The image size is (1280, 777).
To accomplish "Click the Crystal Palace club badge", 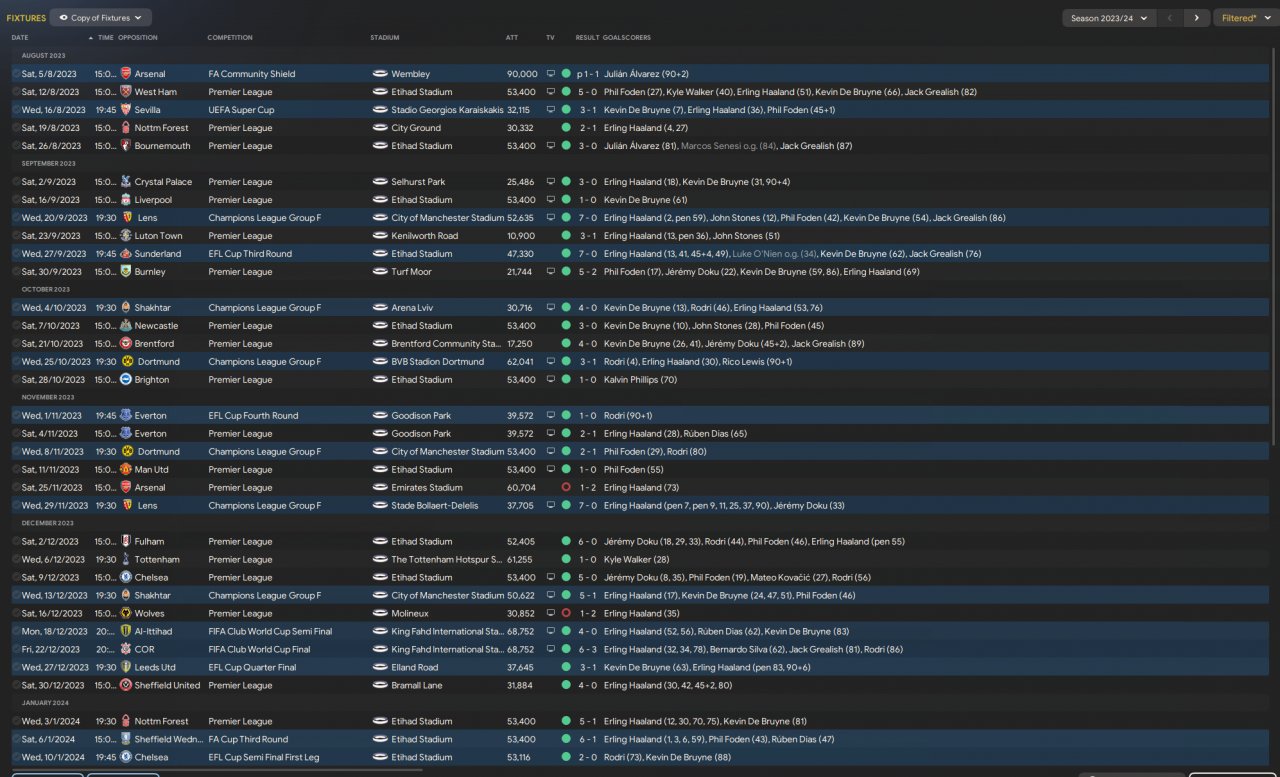I will (x=125, y=182).
